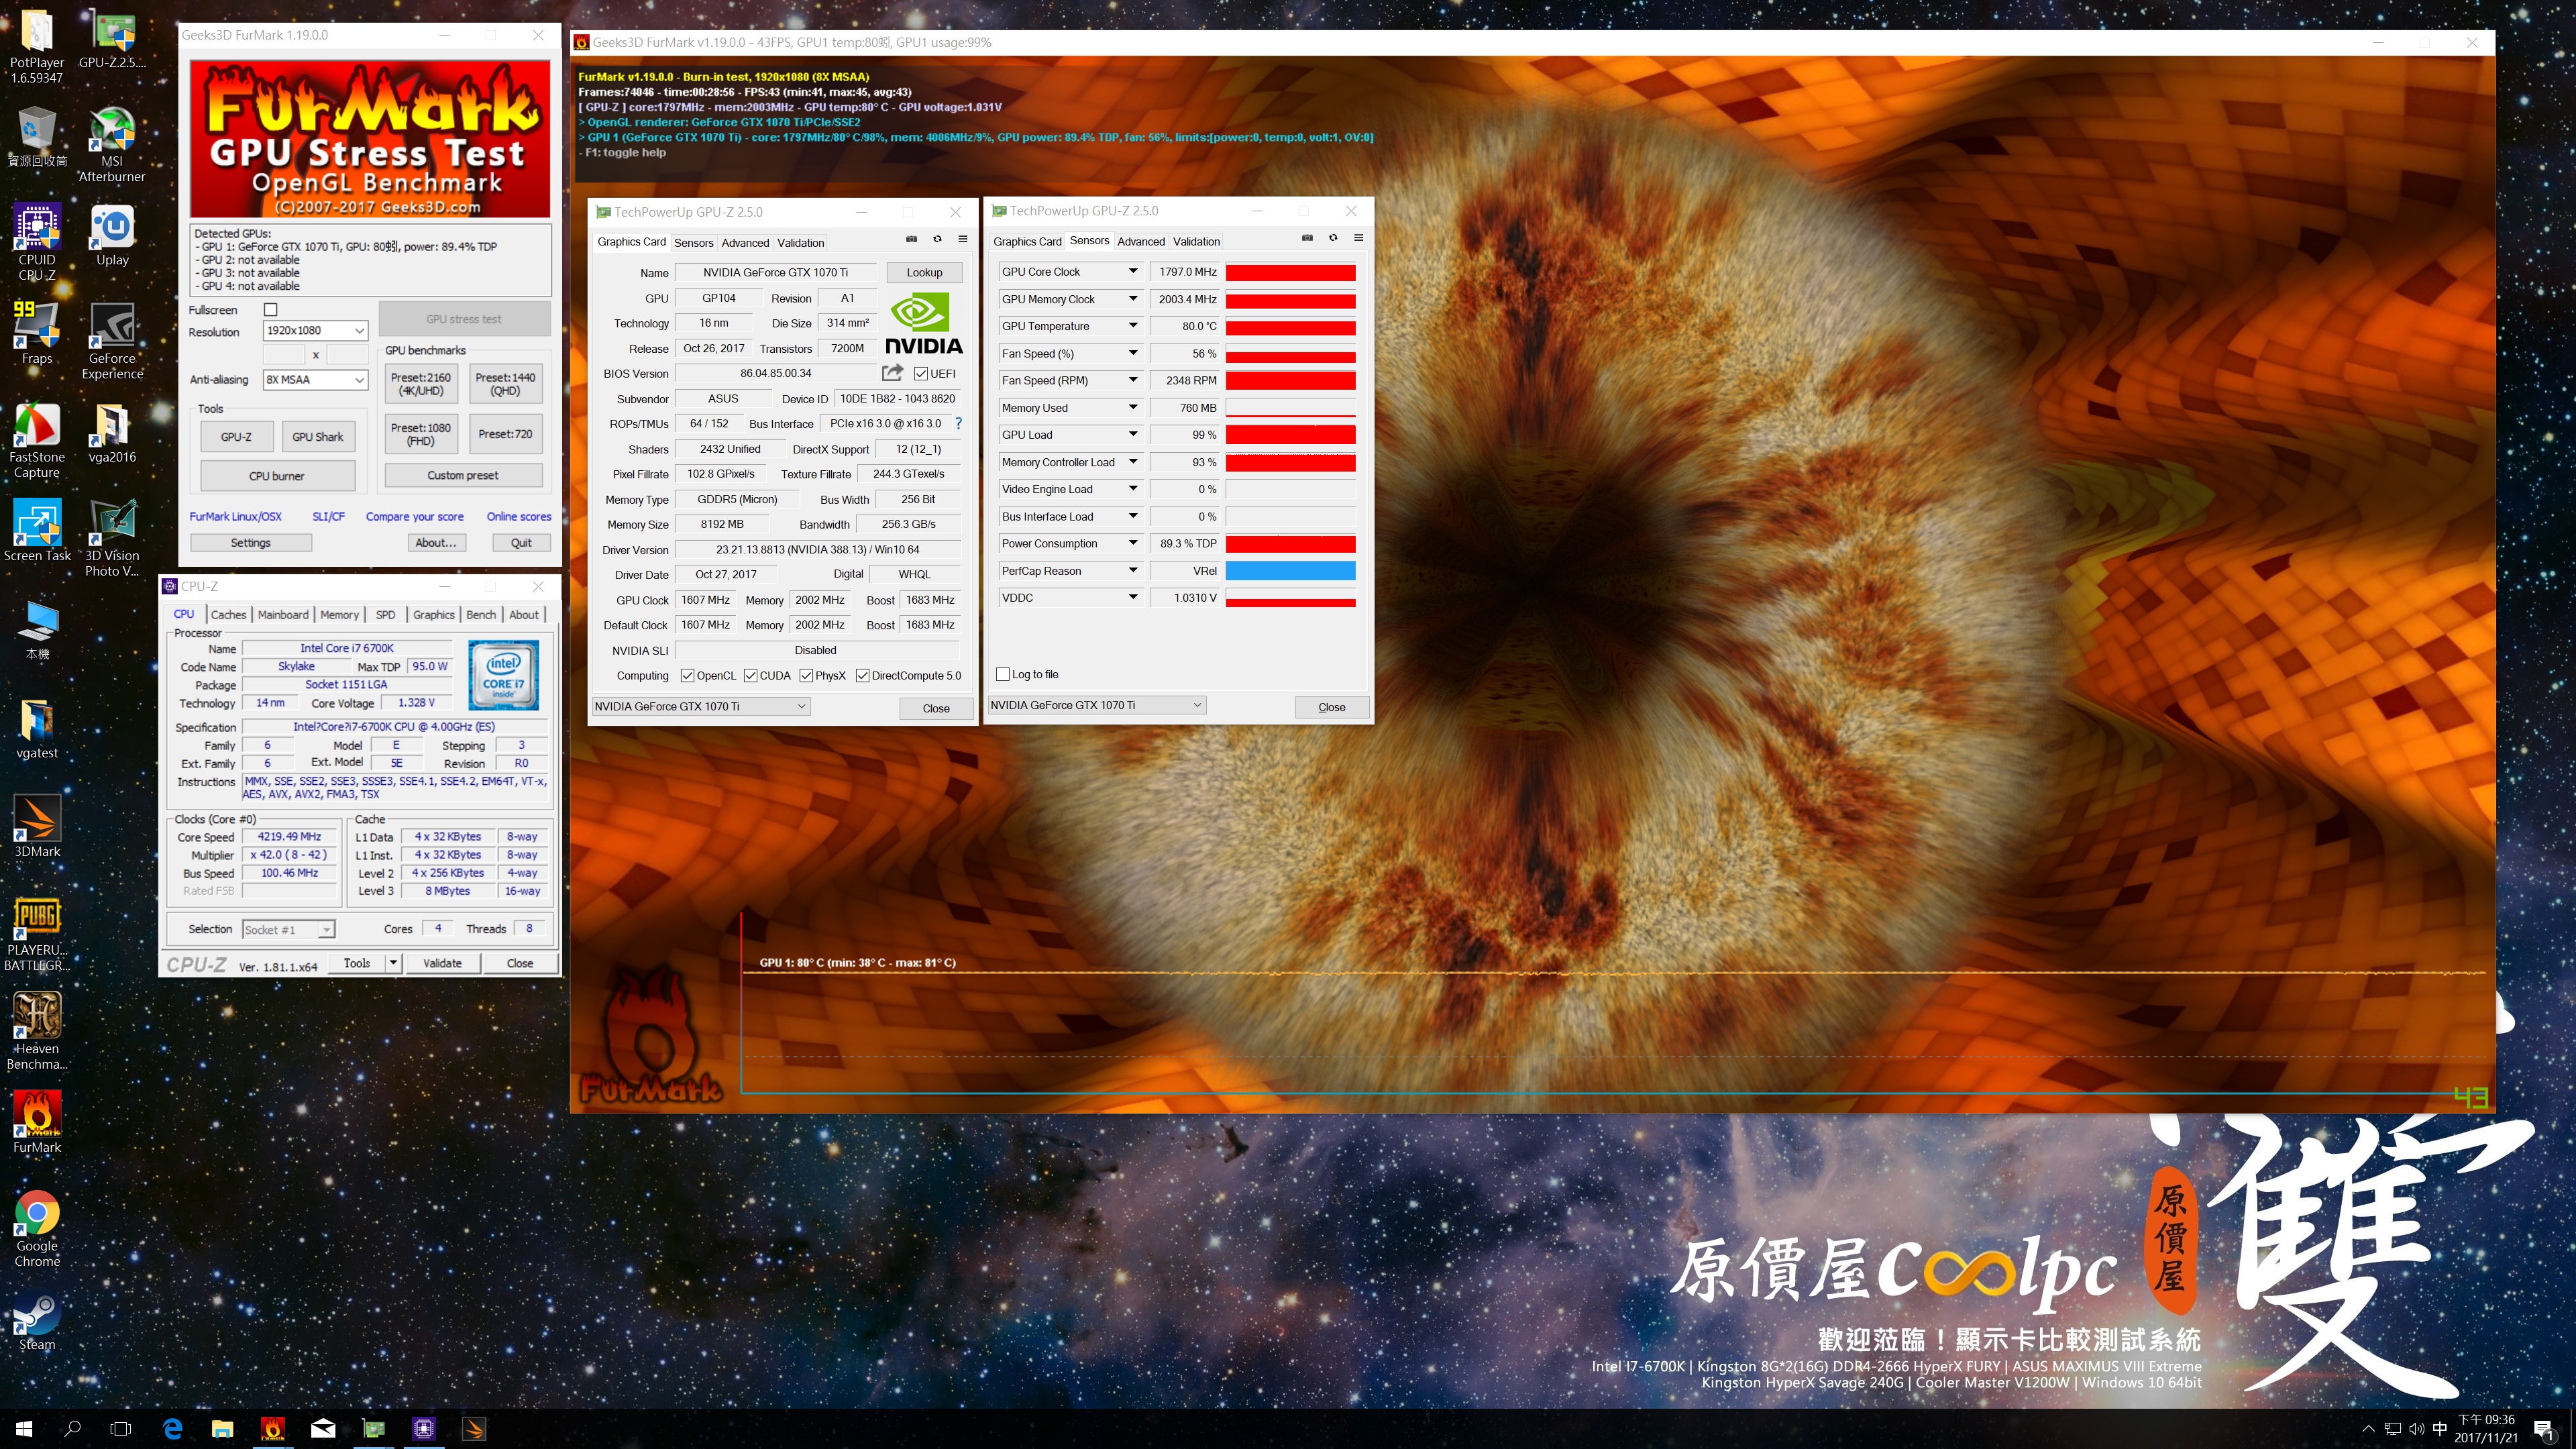The image size is (2576, 1449).
Task: Click the Lookup button in GPU-Z
Action: tap(924, 272)
